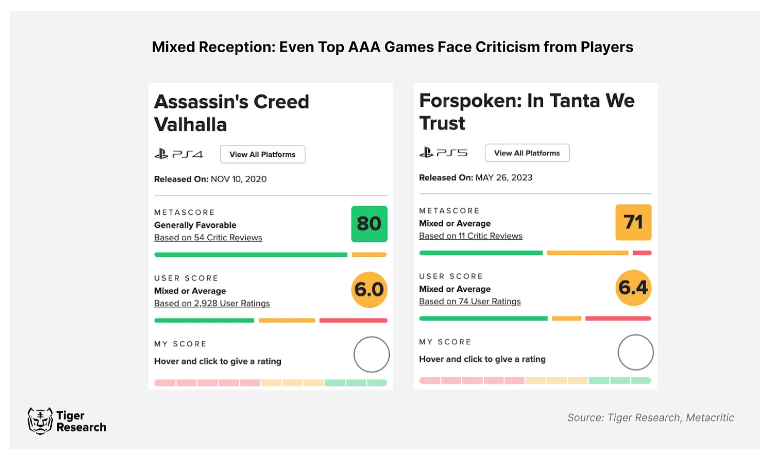Click the 6.0 user score circle
The width and height of the screenshot is (770, 455).
click(x=369, y=289)
